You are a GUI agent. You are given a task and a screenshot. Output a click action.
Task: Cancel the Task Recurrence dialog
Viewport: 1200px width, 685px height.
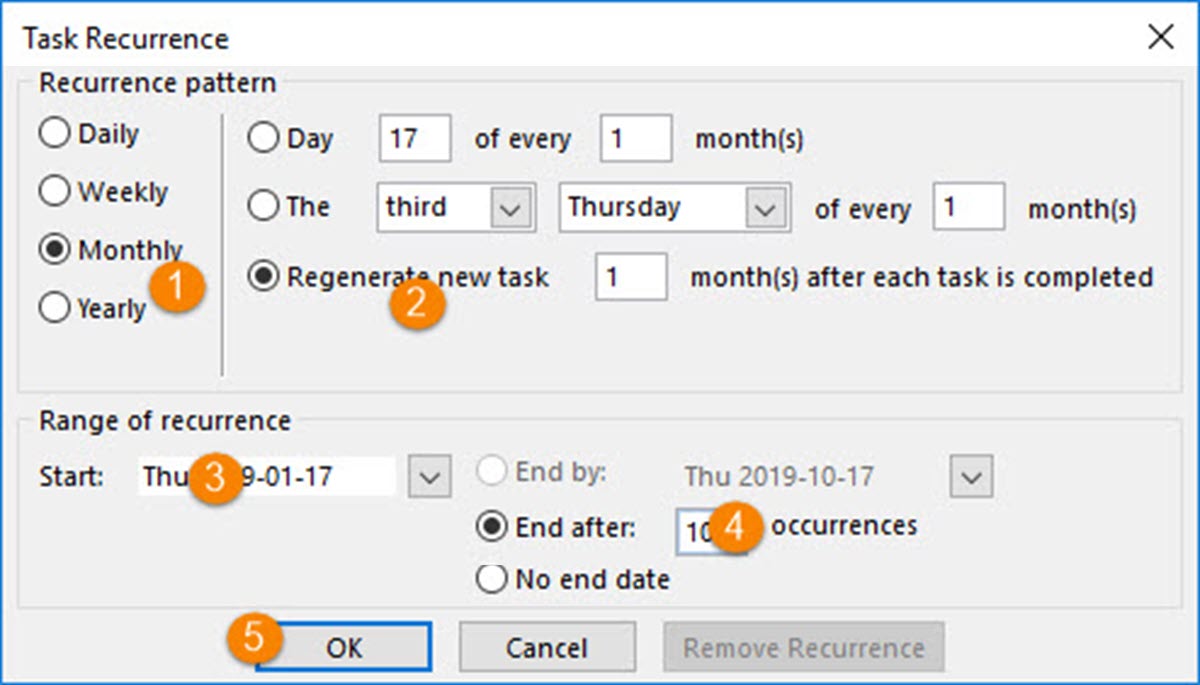pyautogui.click(x=547, y=647)
